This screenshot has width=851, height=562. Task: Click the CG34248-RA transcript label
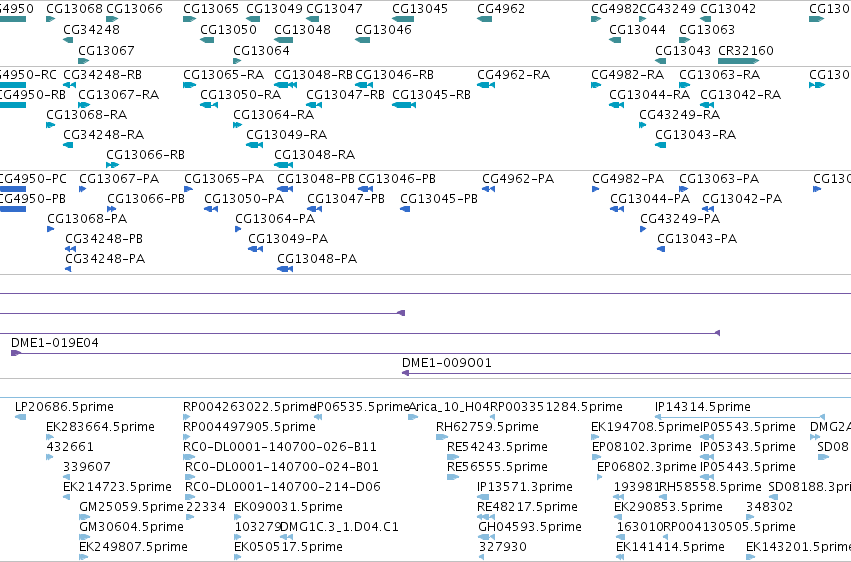click(x=103, y=135)
